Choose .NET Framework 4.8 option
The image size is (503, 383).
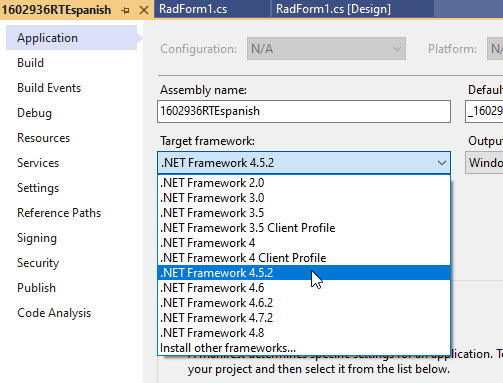pyautogui.click(x=304, y=333)
